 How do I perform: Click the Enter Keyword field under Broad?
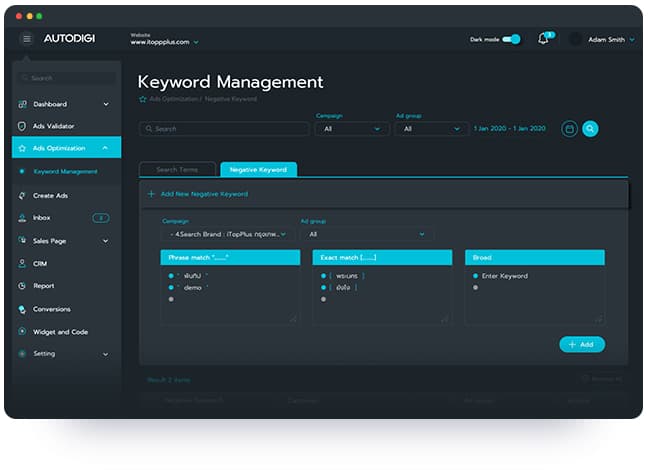[x=504, y=276]
